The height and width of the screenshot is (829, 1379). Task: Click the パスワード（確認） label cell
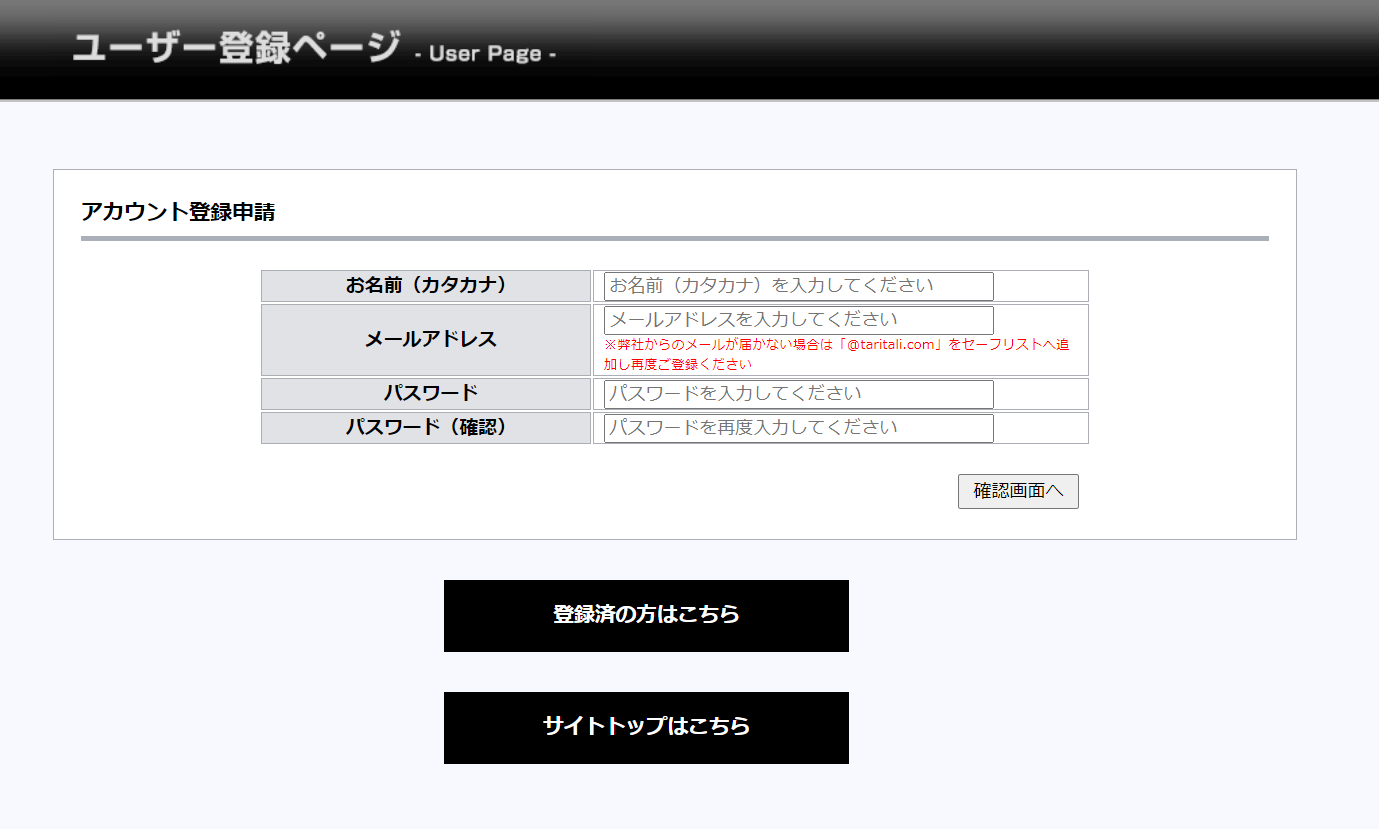point(426,428)
